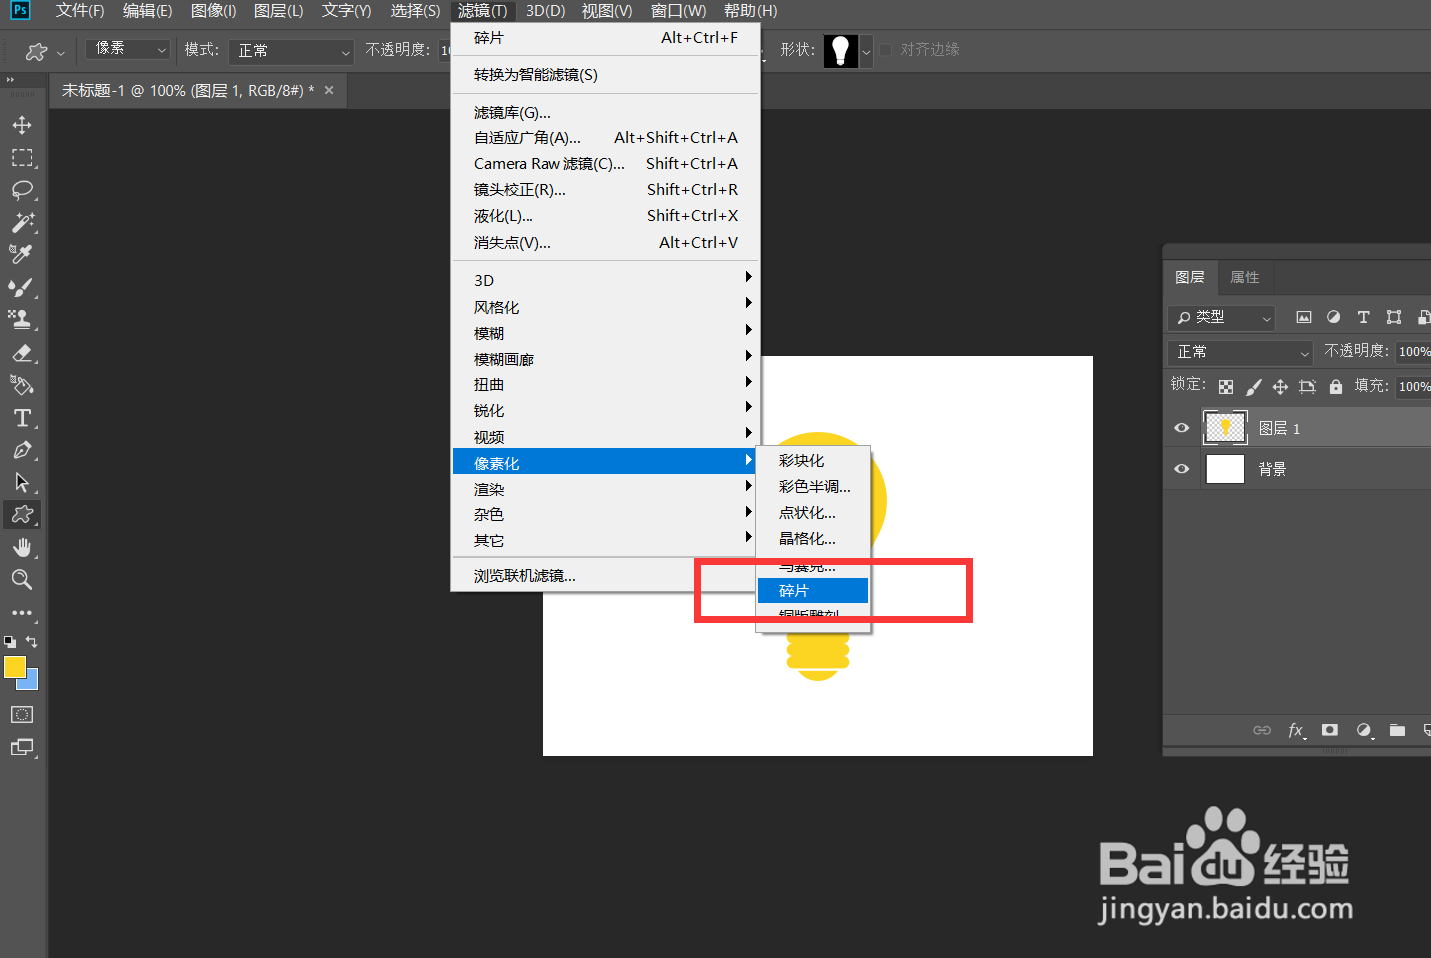Open the foreground color swatch
1431x958 pixels.
(x=14, y=665)
